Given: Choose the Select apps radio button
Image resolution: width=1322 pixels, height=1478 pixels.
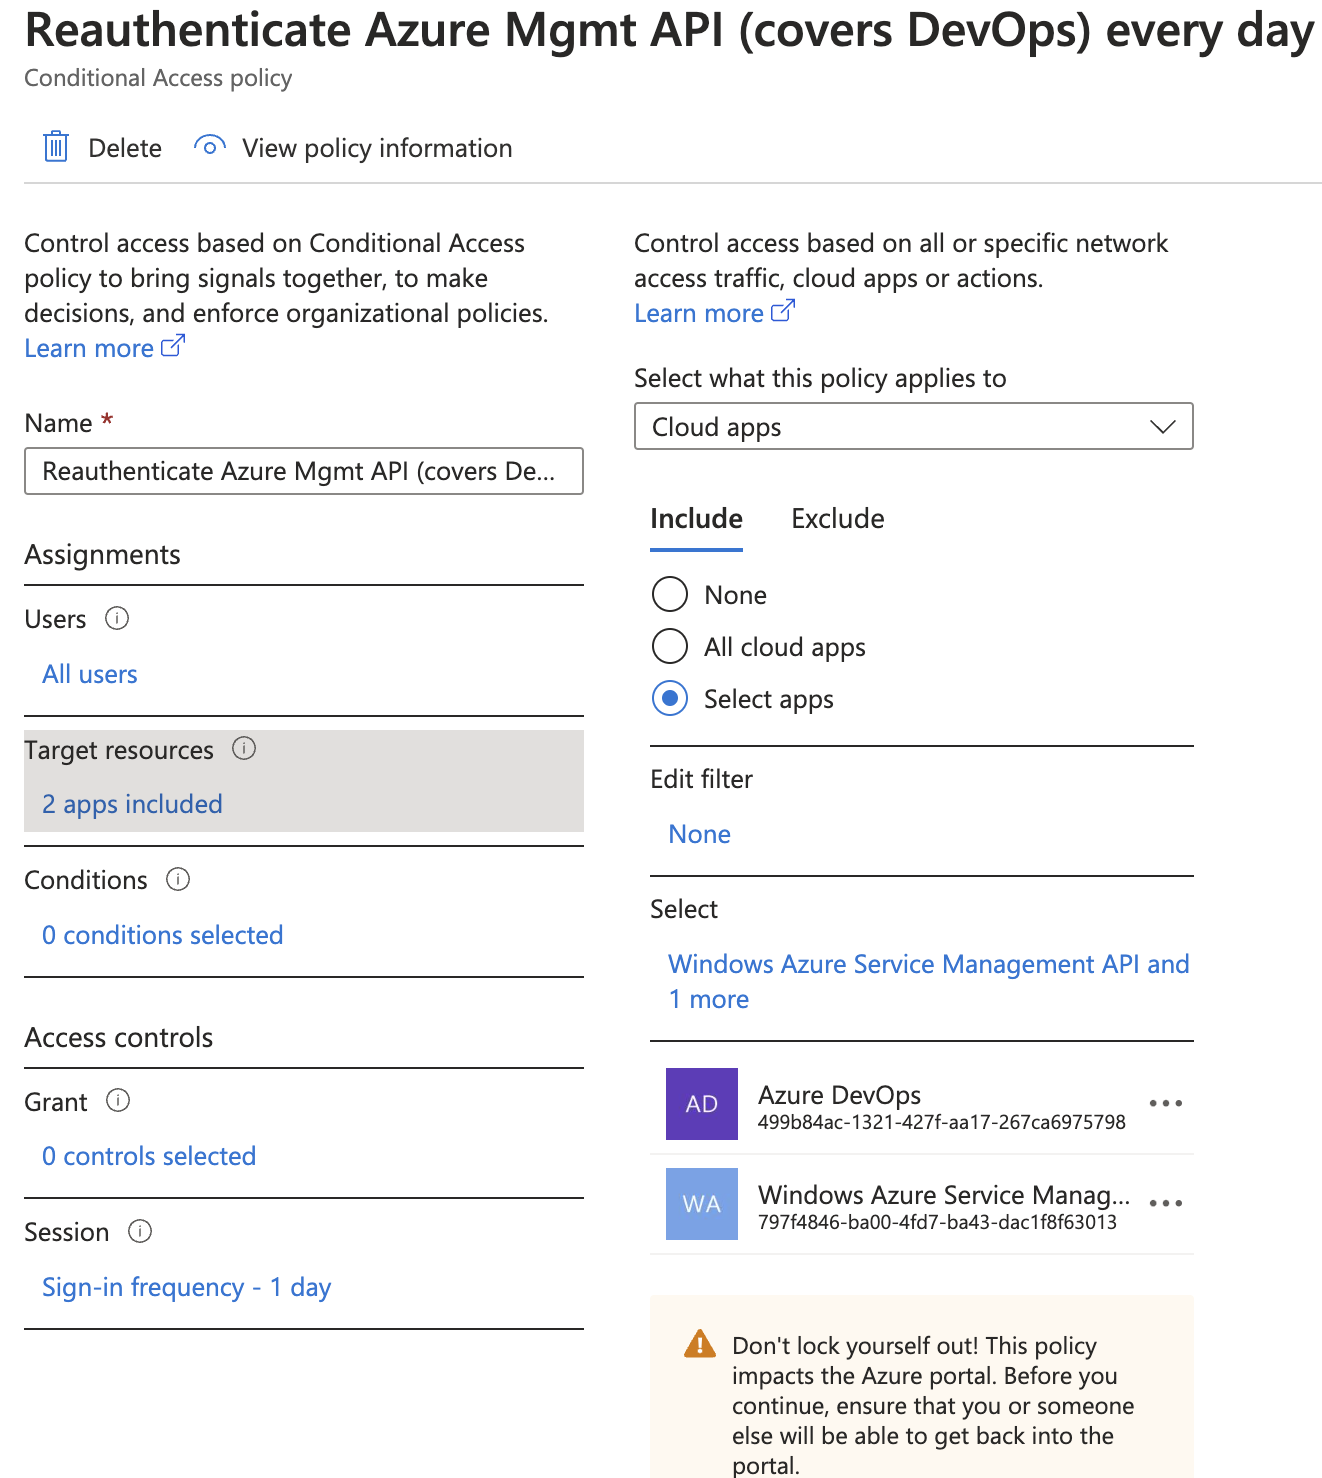Looking at the screenshot, I should coord(670,698).
